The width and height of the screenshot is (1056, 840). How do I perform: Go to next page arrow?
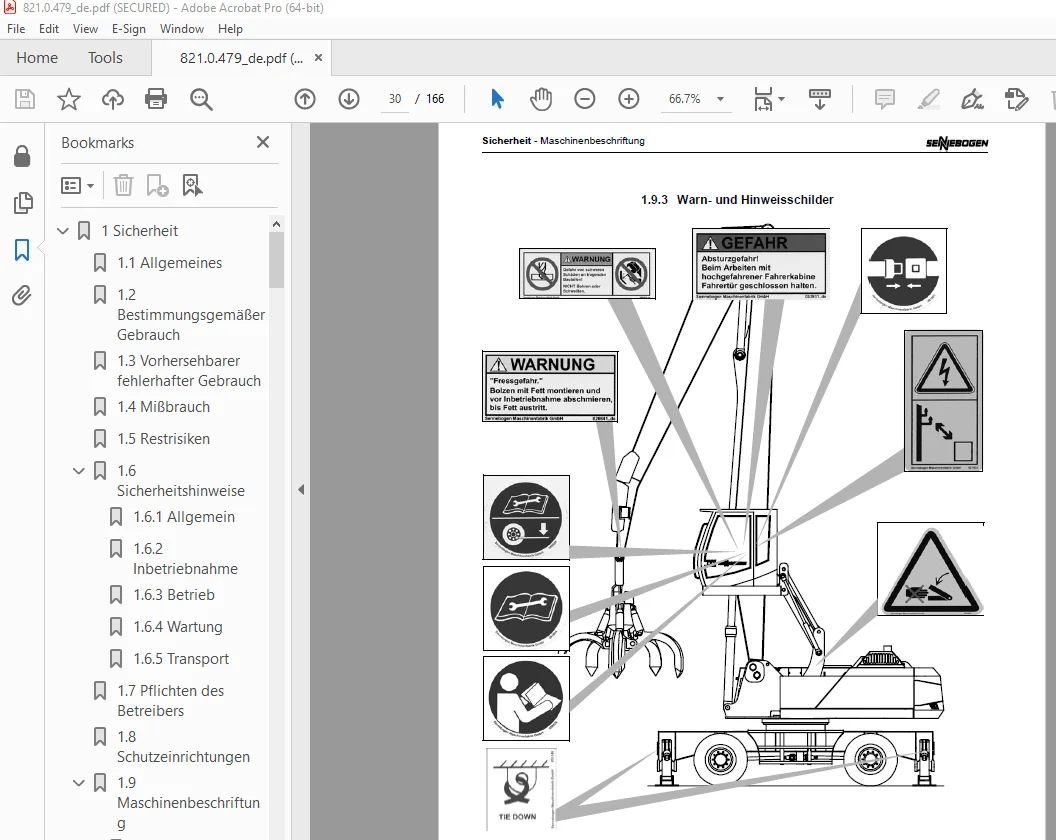(x=349, y=99)
